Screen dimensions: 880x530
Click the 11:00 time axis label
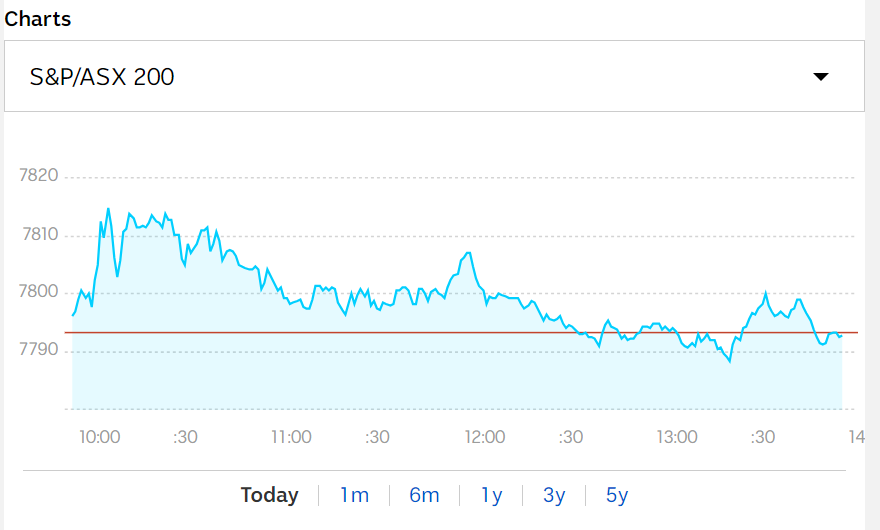coord(291,437)
